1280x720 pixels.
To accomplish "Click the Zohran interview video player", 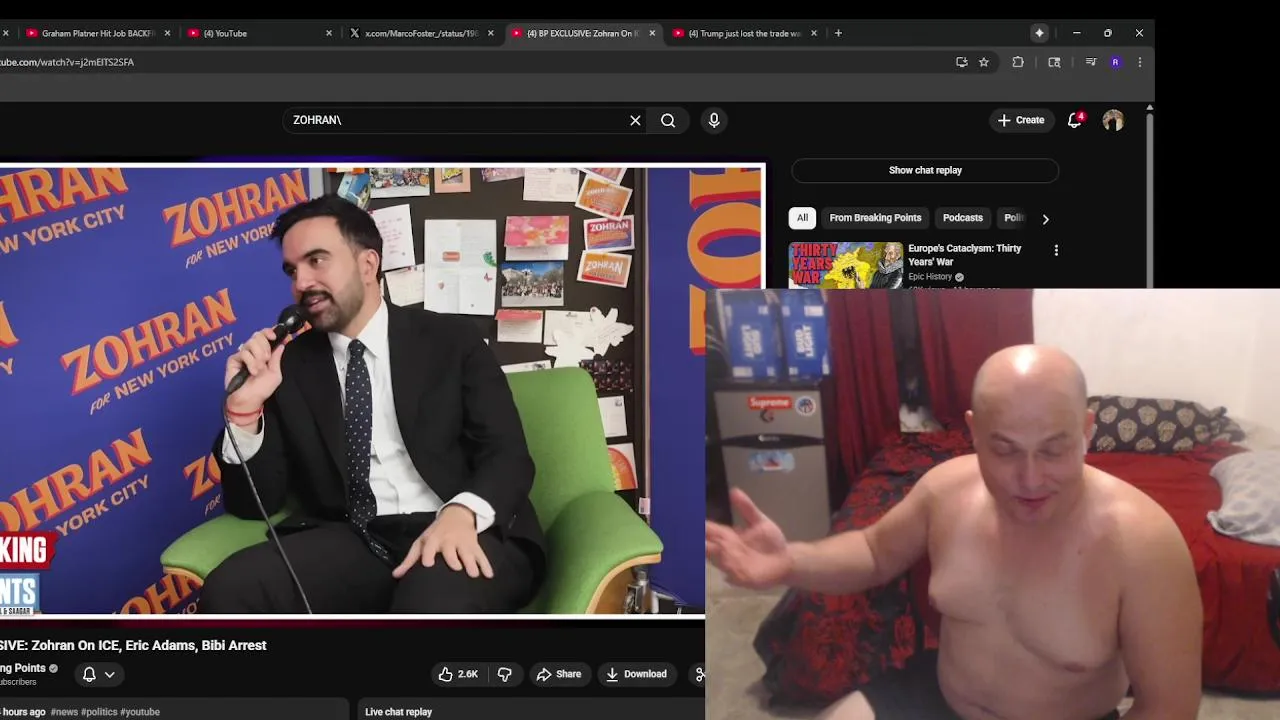I will [382, 390].
